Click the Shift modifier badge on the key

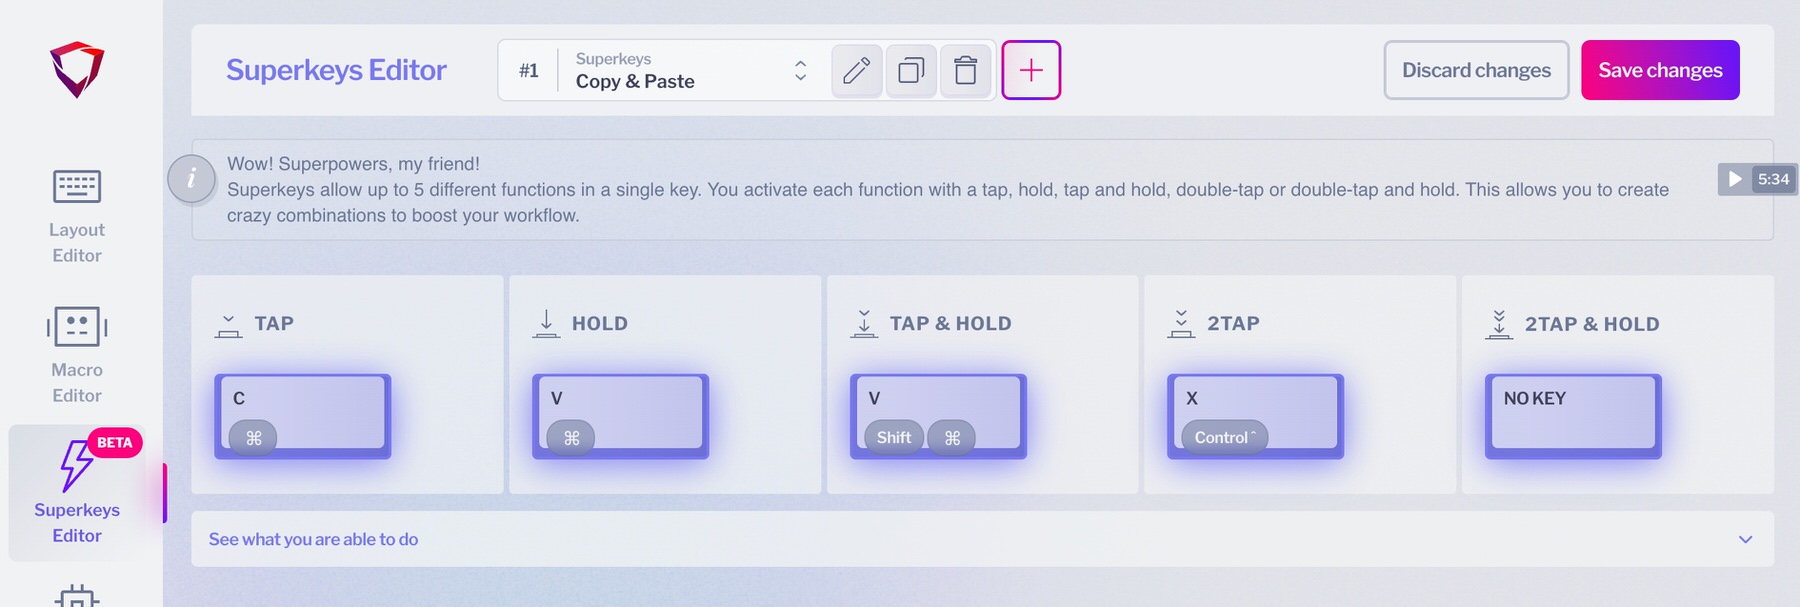coord(893,438)
